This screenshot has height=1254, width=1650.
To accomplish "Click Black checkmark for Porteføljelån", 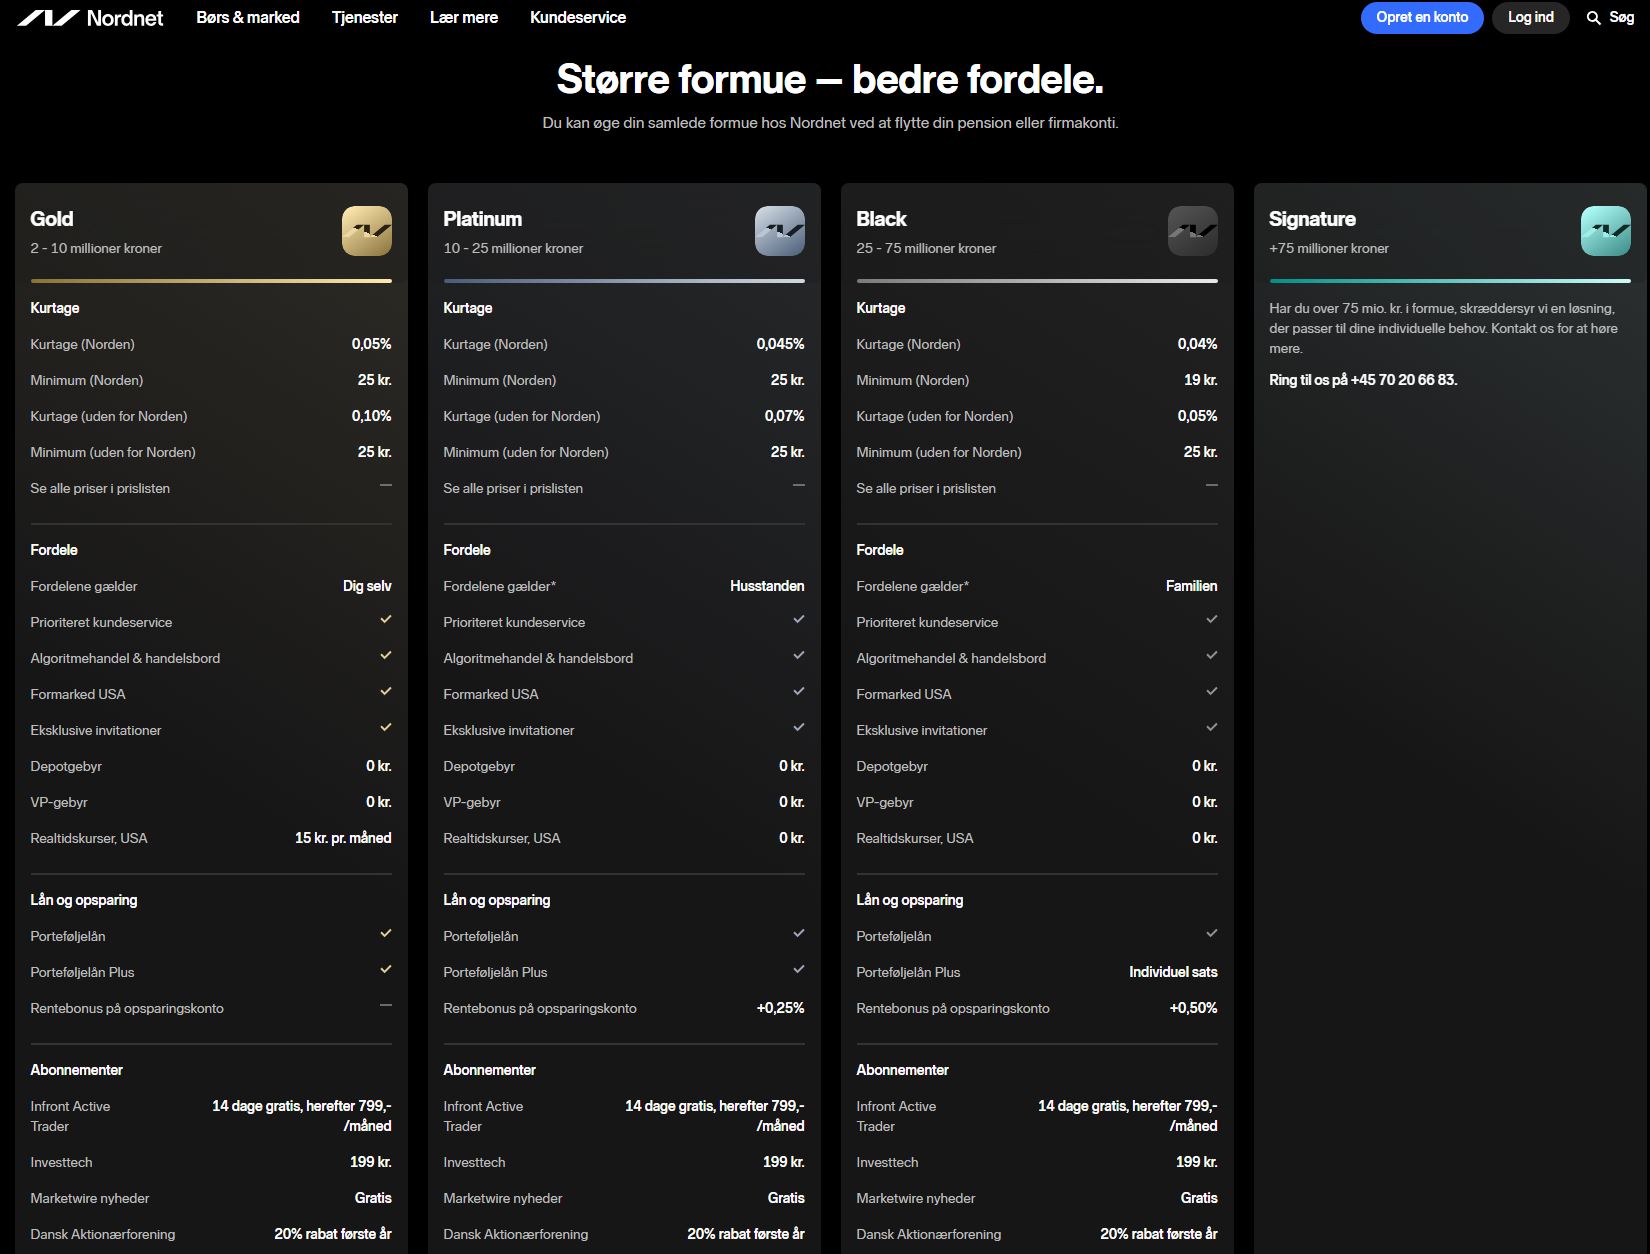I will click(x=1212, y=934).
